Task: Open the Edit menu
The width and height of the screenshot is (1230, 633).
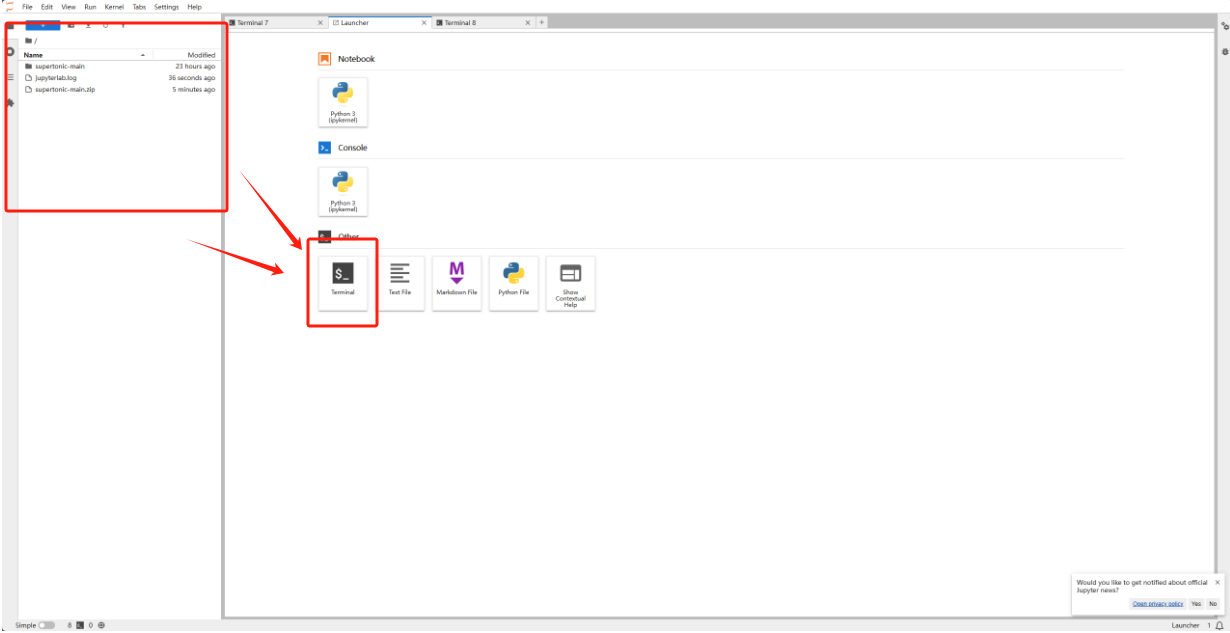Action: (x=47, y=7)
